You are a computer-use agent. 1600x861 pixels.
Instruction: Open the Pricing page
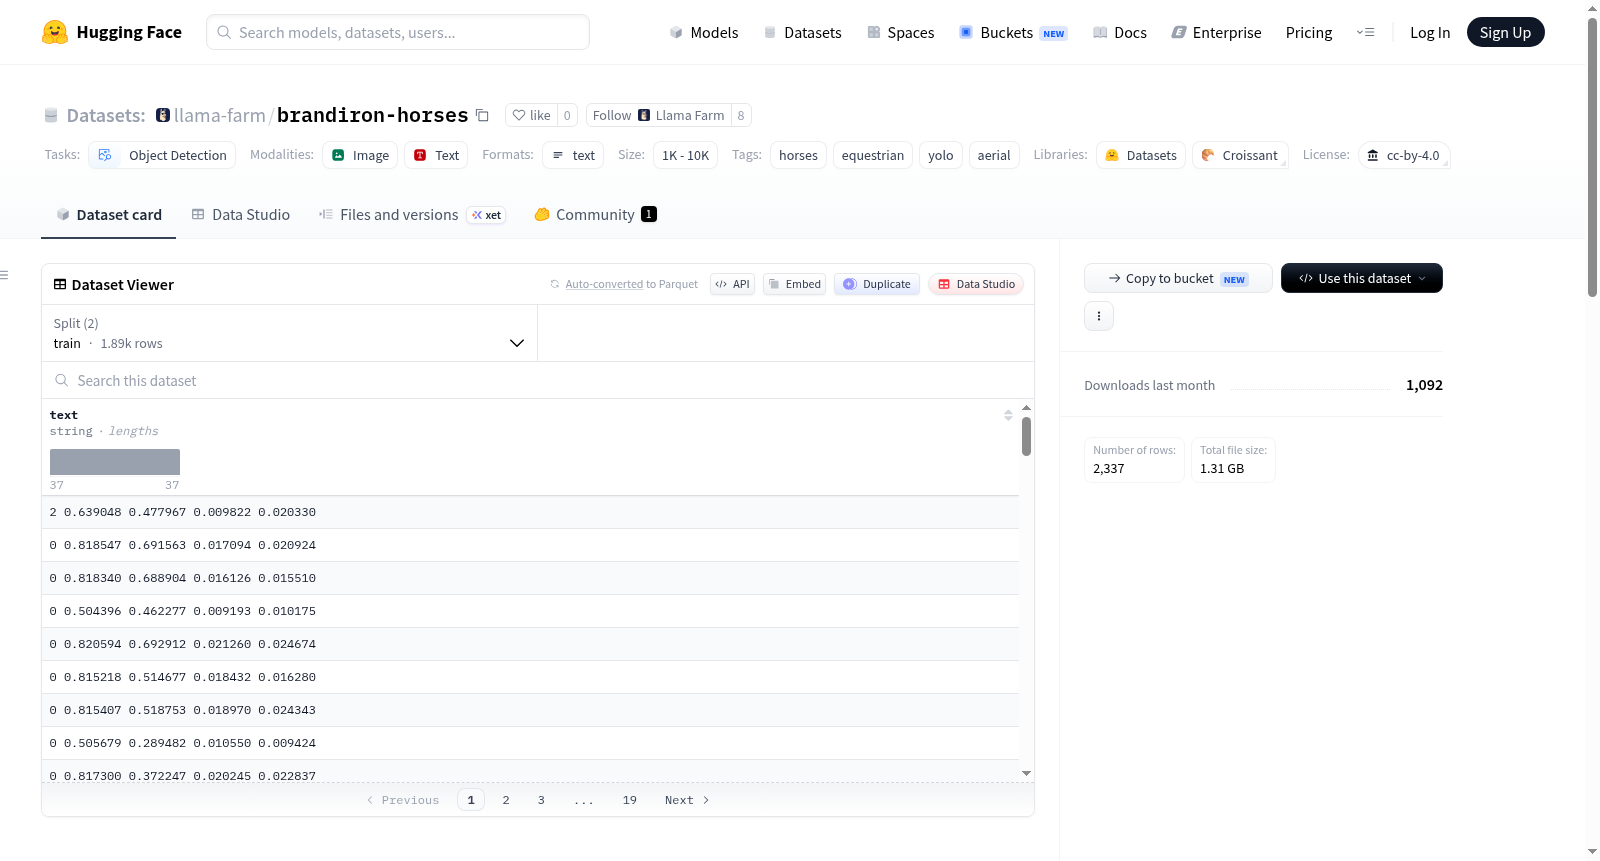coord(1309,32)
